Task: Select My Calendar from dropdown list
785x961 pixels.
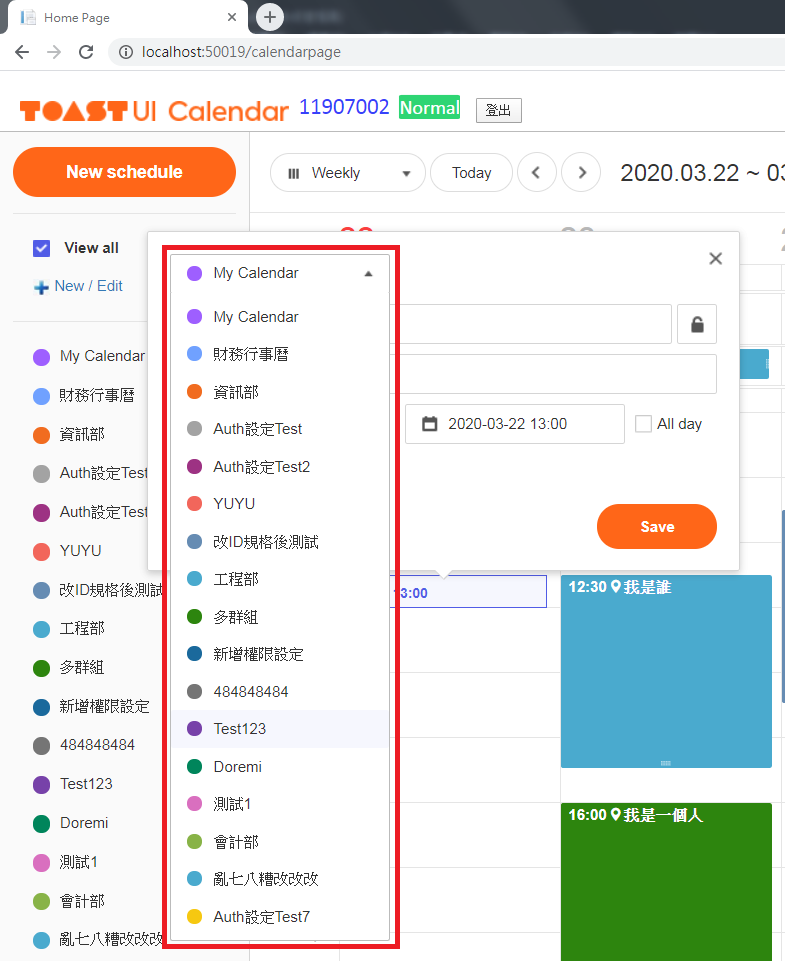Action: (x=280, y=317)
